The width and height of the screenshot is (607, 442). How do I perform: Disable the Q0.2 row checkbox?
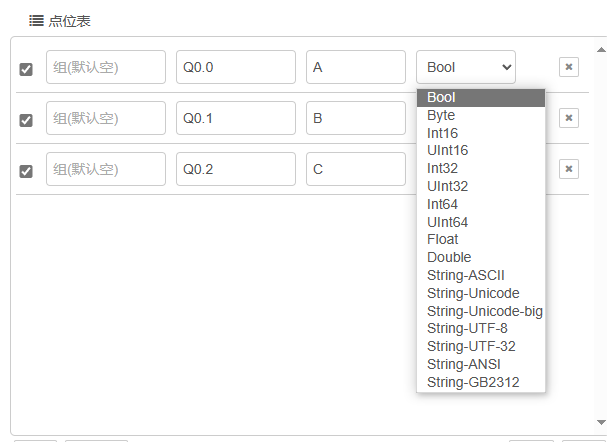(26, 171)
